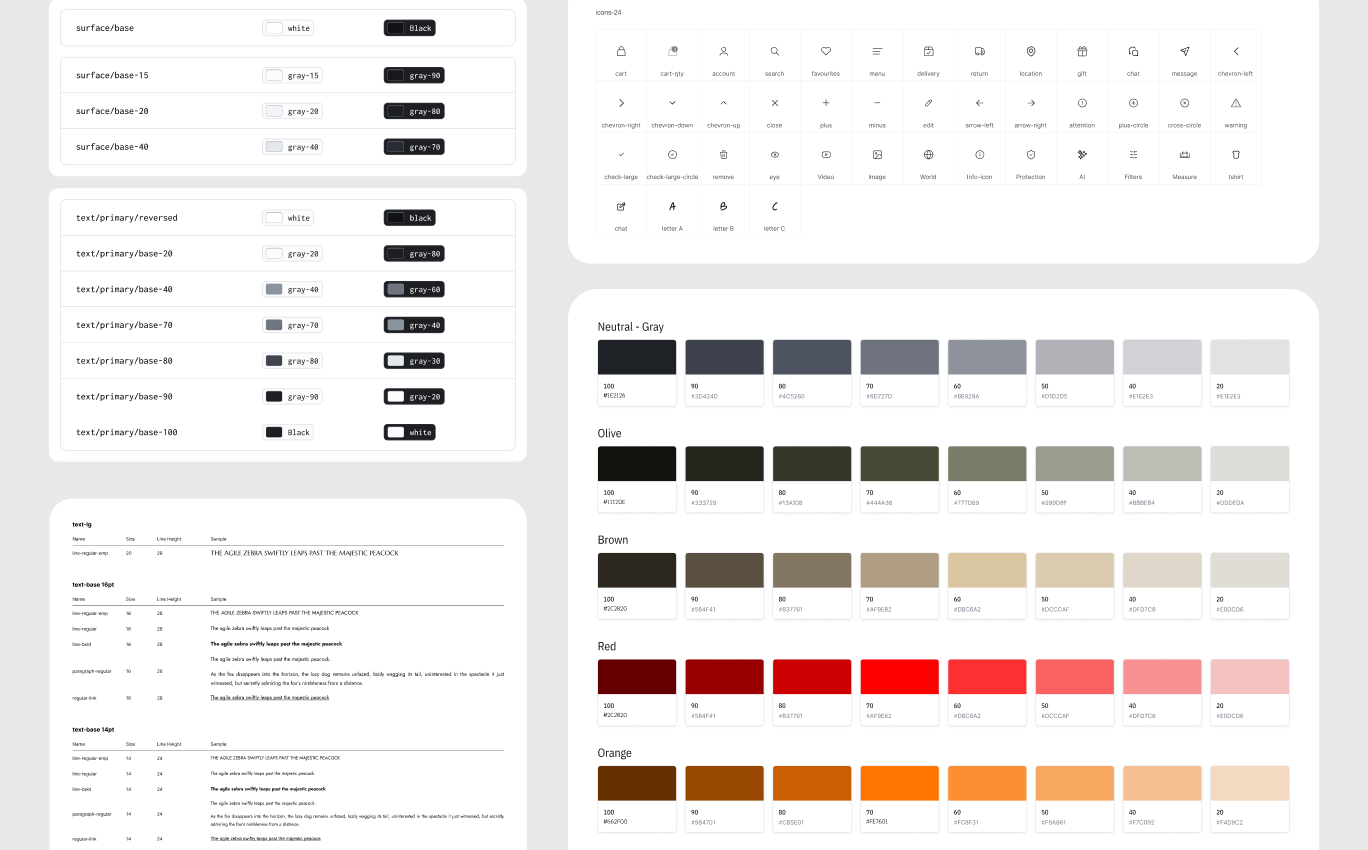Select the letter B icon
Image resolution: width=1368 pixels, height=850 pixels.
[724, 206]
